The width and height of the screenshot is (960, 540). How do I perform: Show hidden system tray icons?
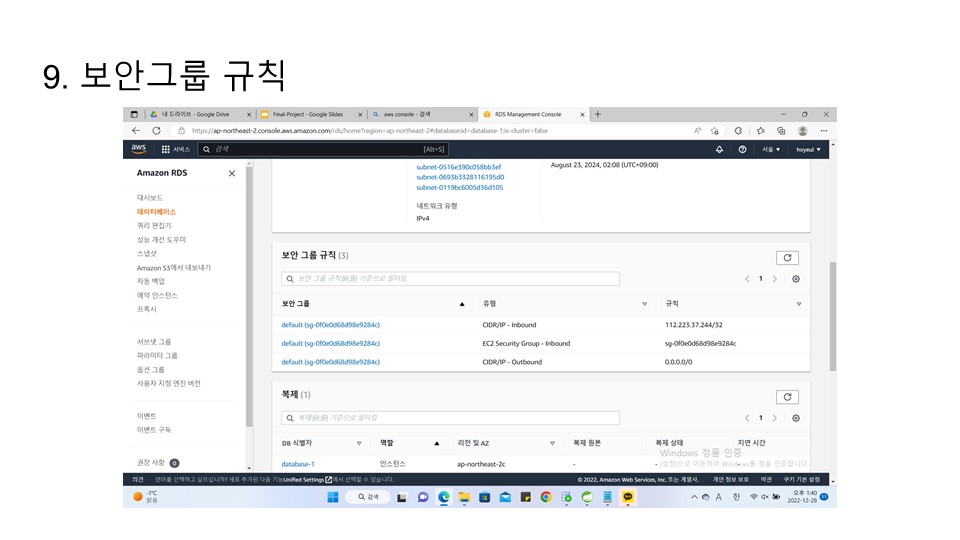[x=694, y=497]
